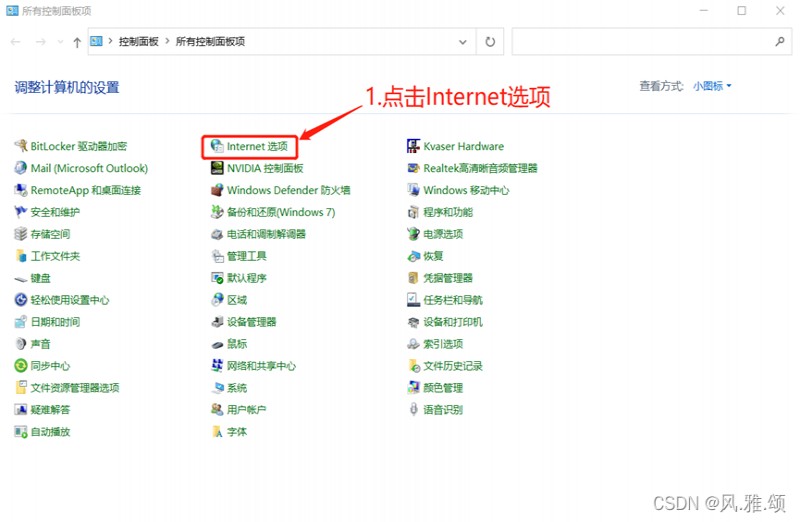Viewport: 800px width, 522px height.
Task: Open the 日期和时间 icon
Action: point(21,321)
